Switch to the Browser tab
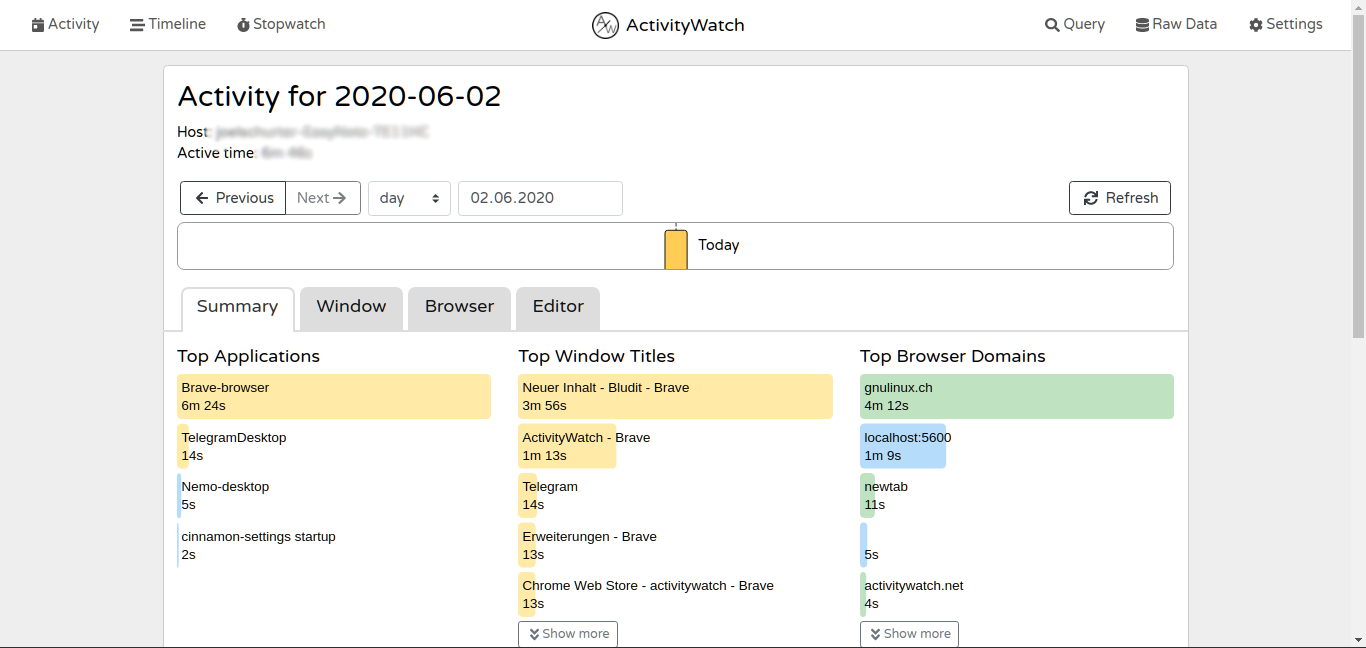 click(x=459, y=308)
